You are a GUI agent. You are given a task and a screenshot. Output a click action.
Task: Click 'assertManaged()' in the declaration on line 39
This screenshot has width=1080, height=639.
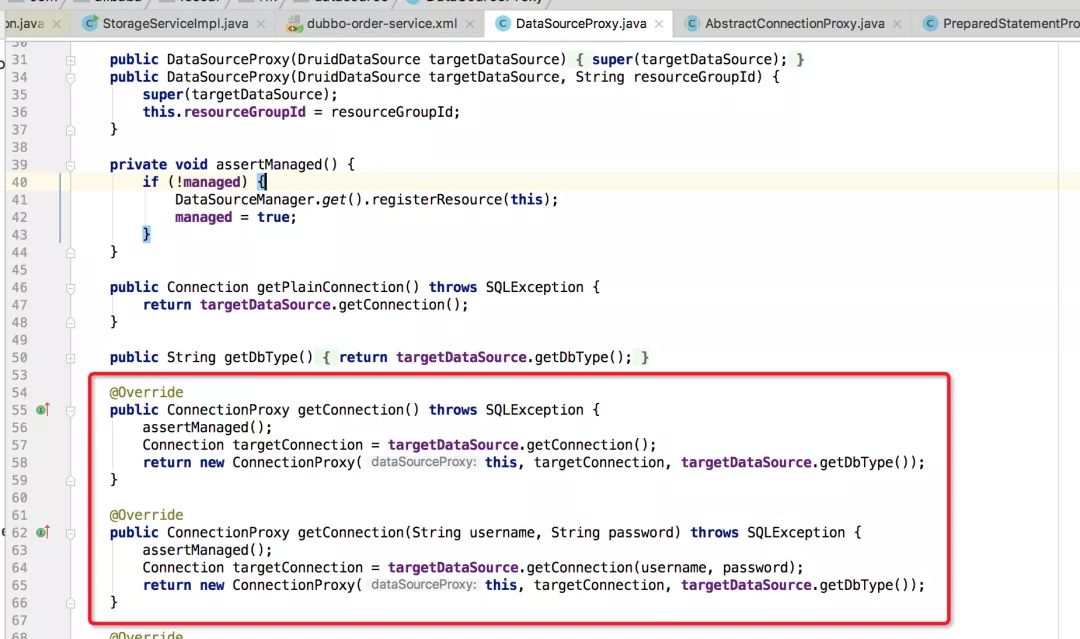pos(277,164)
